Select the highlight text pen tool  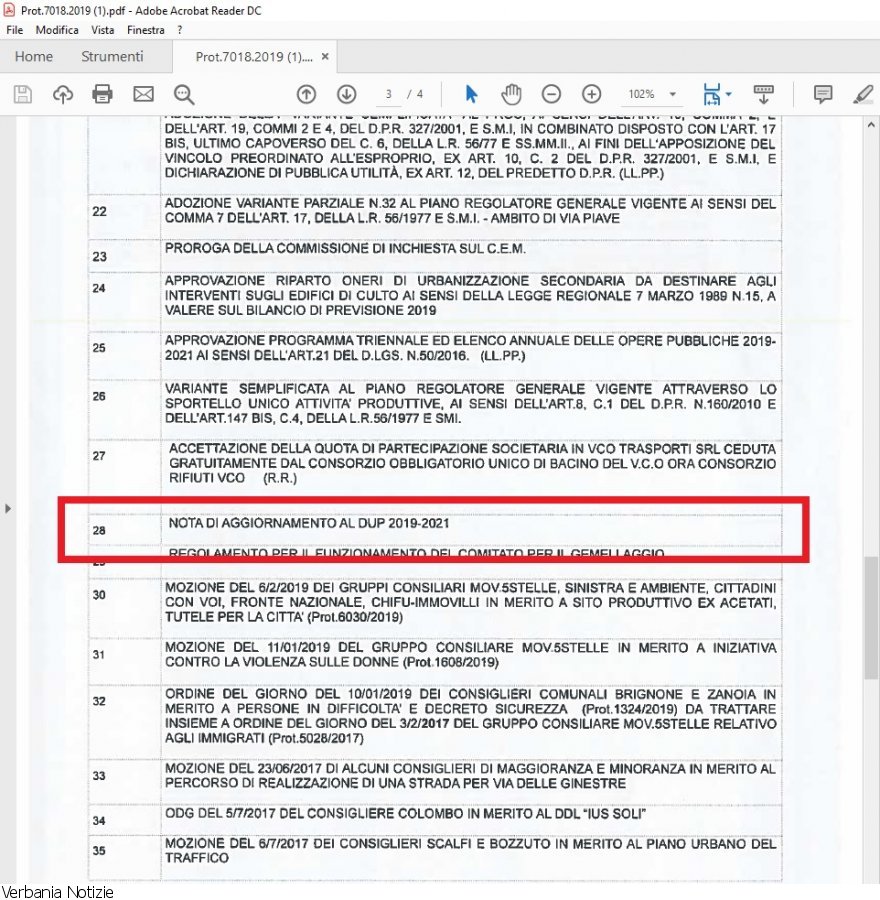[x=862, y=94]
